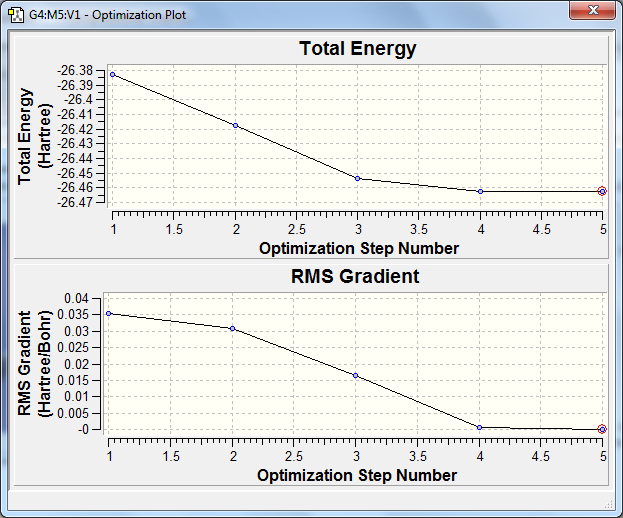Select step 1 point on RMS Gradient plot

click(108, 314)
